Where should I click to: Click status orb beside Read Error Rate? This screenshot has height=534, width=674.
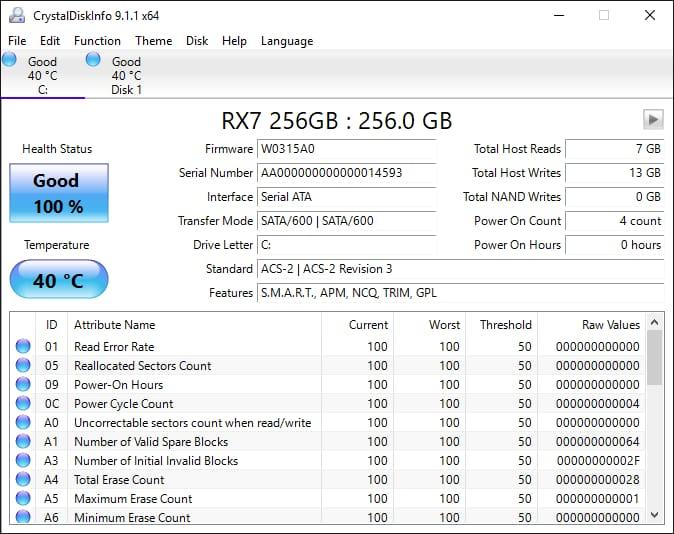pos(23,347)
